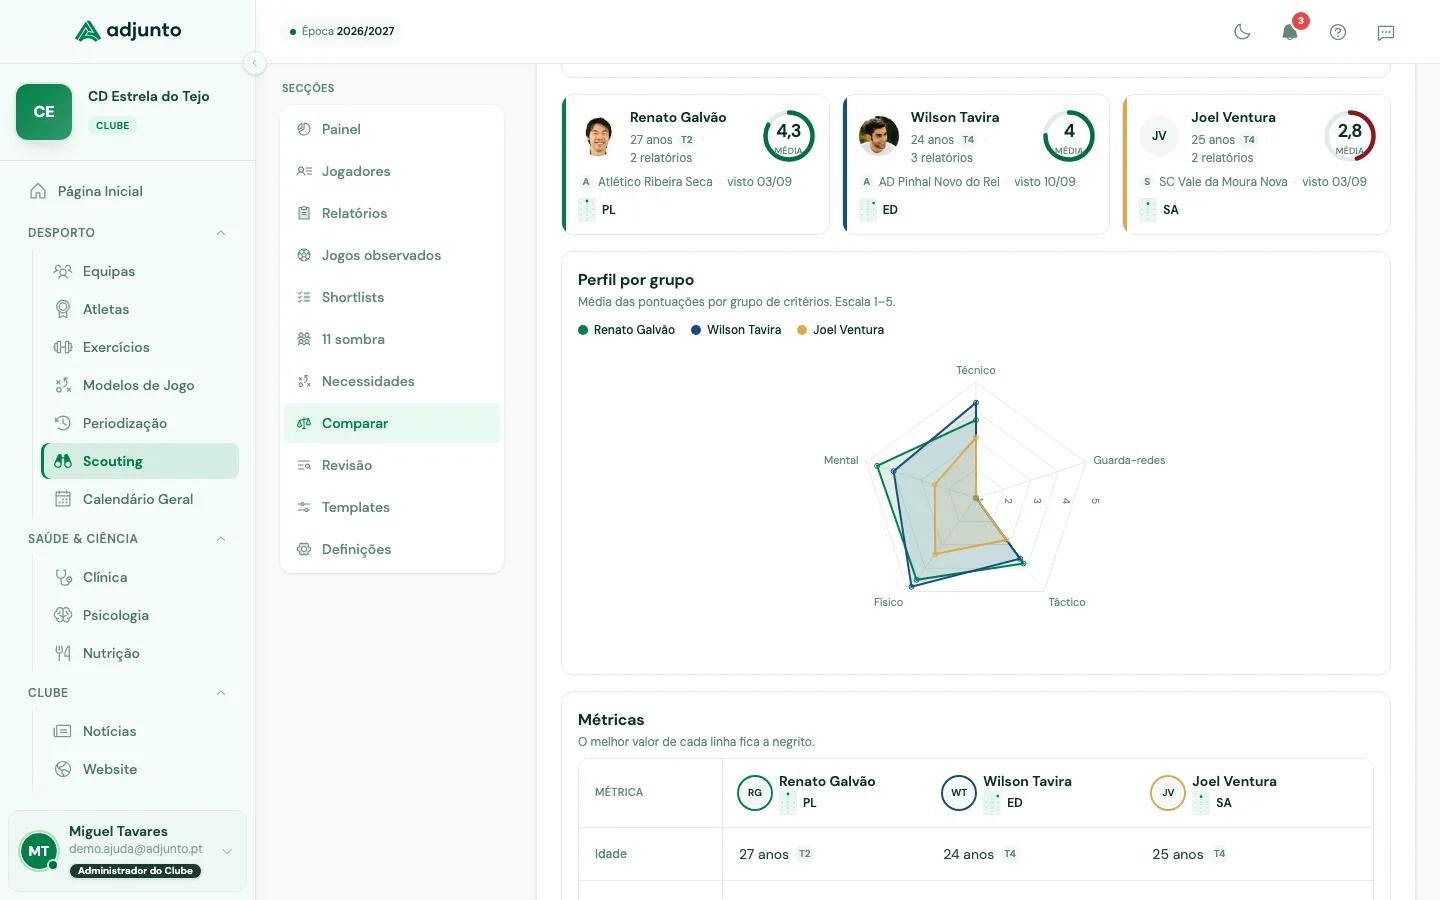Open scouting Definições
The image size is (1440, 900).
click(x=392, y=549)
